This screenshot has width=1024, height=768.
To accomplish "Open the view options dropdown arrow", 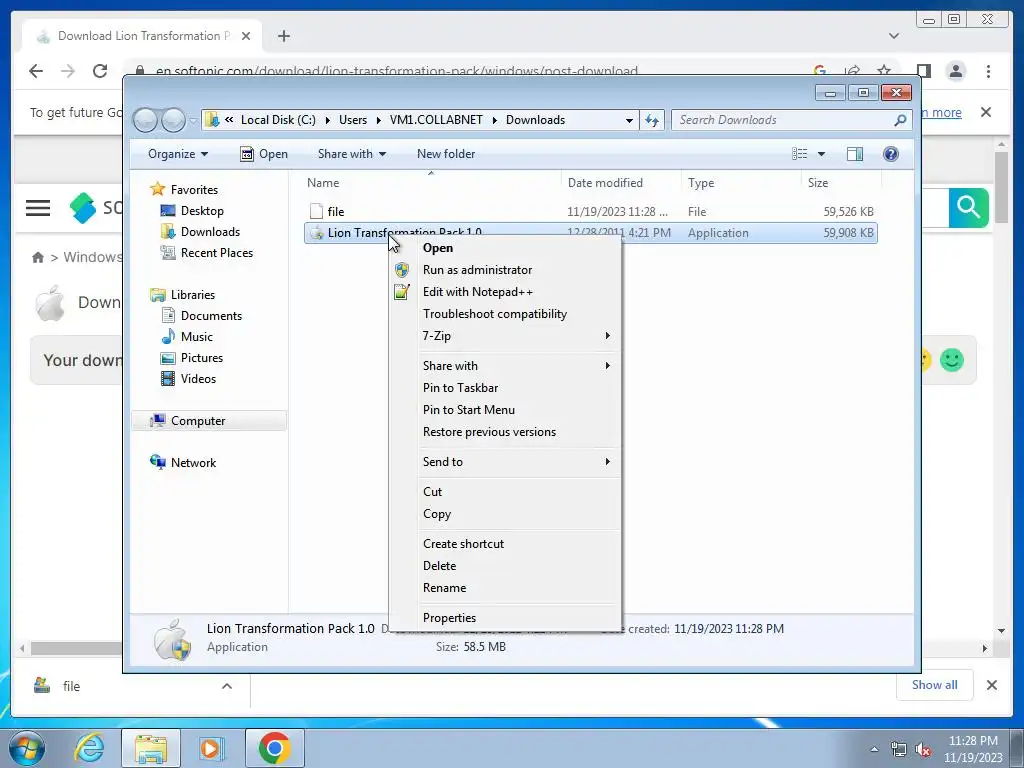I will click(x=822, y=154).
